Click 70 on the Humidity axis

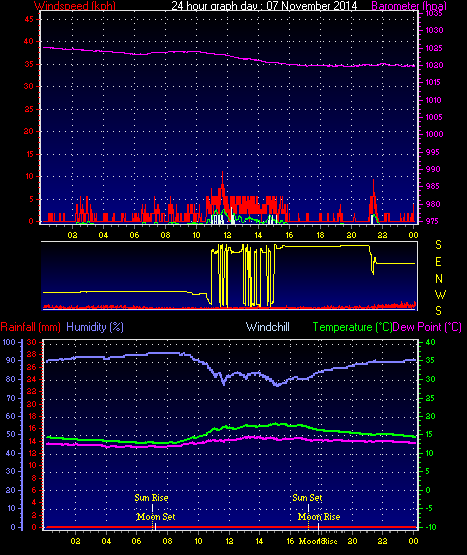[11, 398]
